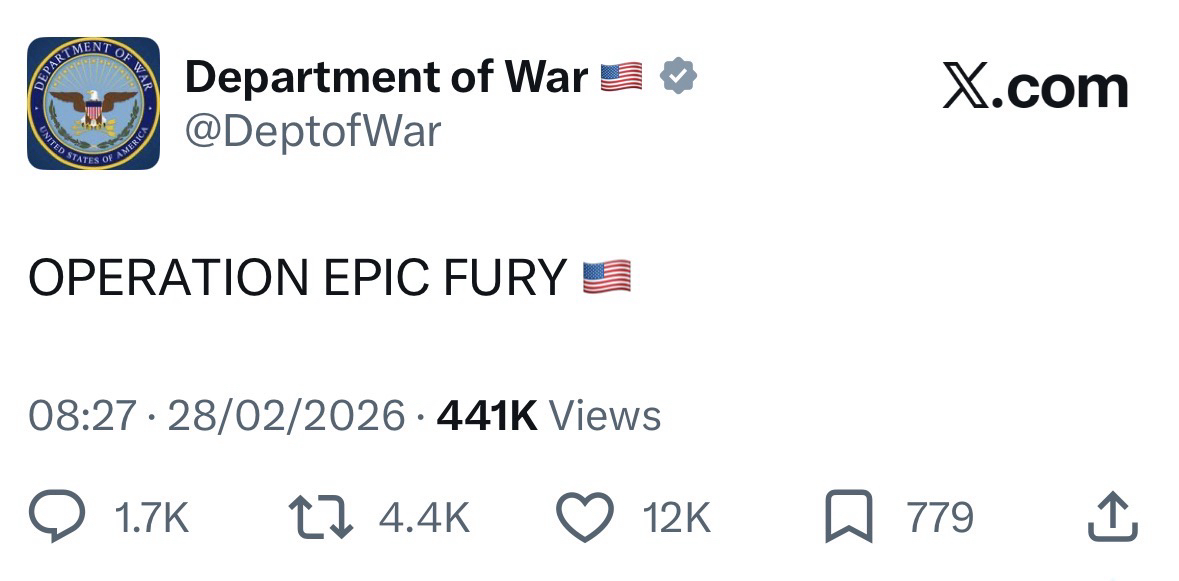Open the Department of War profile avatar

[93, 103]
